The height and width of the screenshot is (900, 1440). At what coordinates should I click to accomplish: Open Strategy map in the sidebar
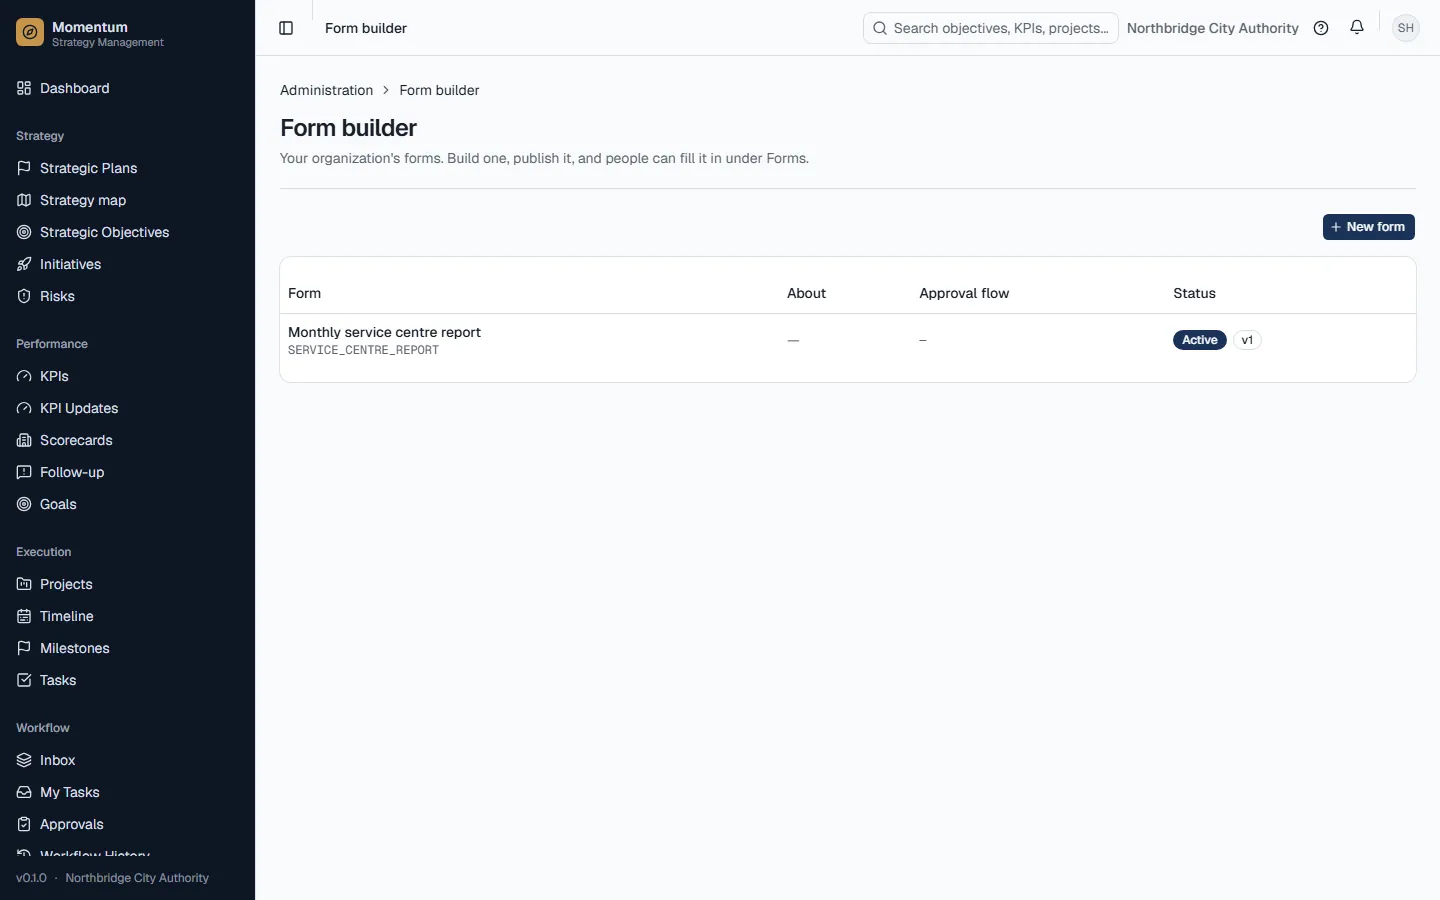tap(127, 200)
